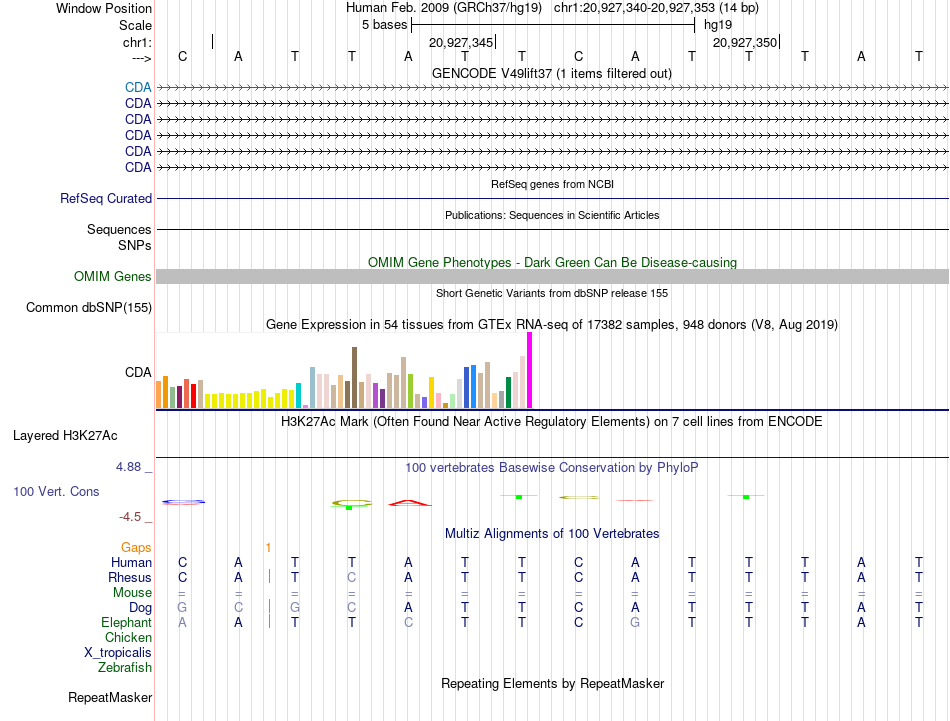Click the '5 bases' scale text
Viewport: 950px width, 721px height.
point(385,25)
